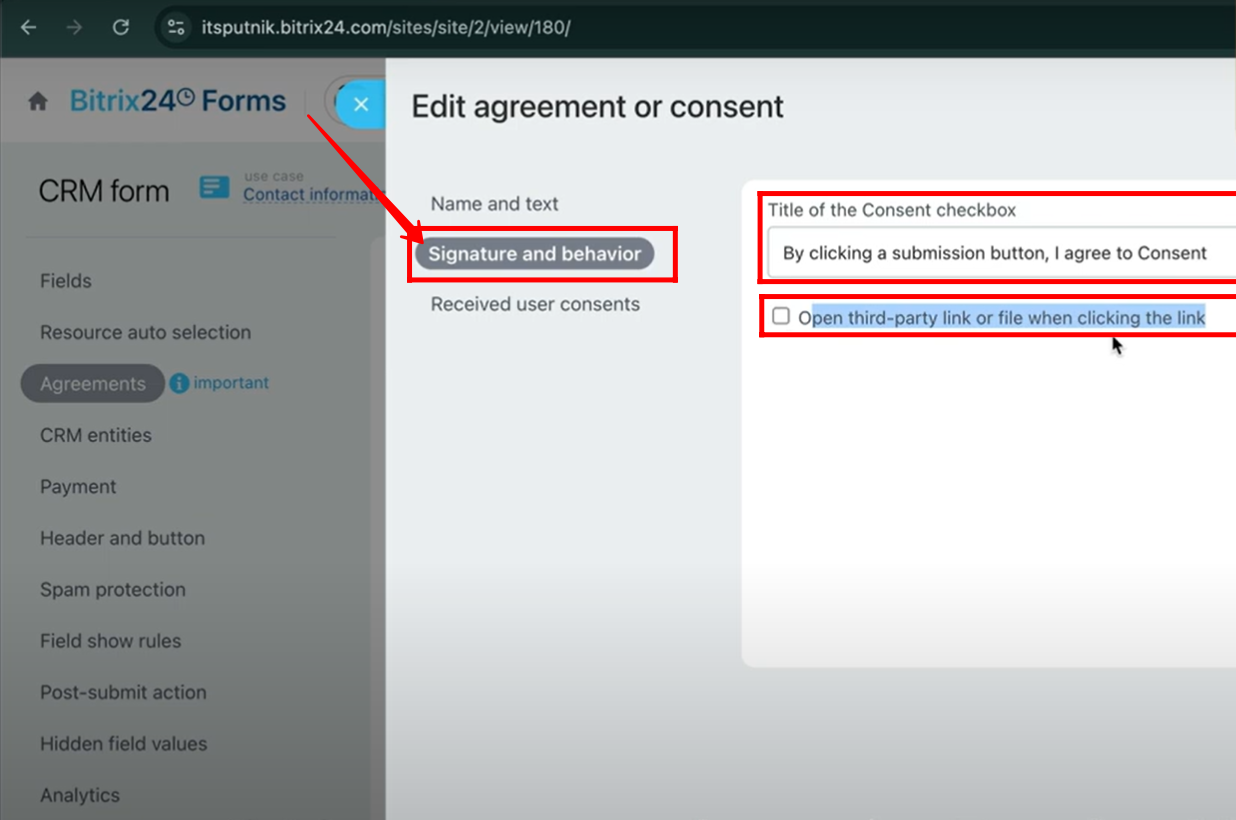Image resolution: width=1236 pixels, height=820 pixels.
Task: Click the Title of the Consent checkbox field
Action: [x=1001, y=253]
